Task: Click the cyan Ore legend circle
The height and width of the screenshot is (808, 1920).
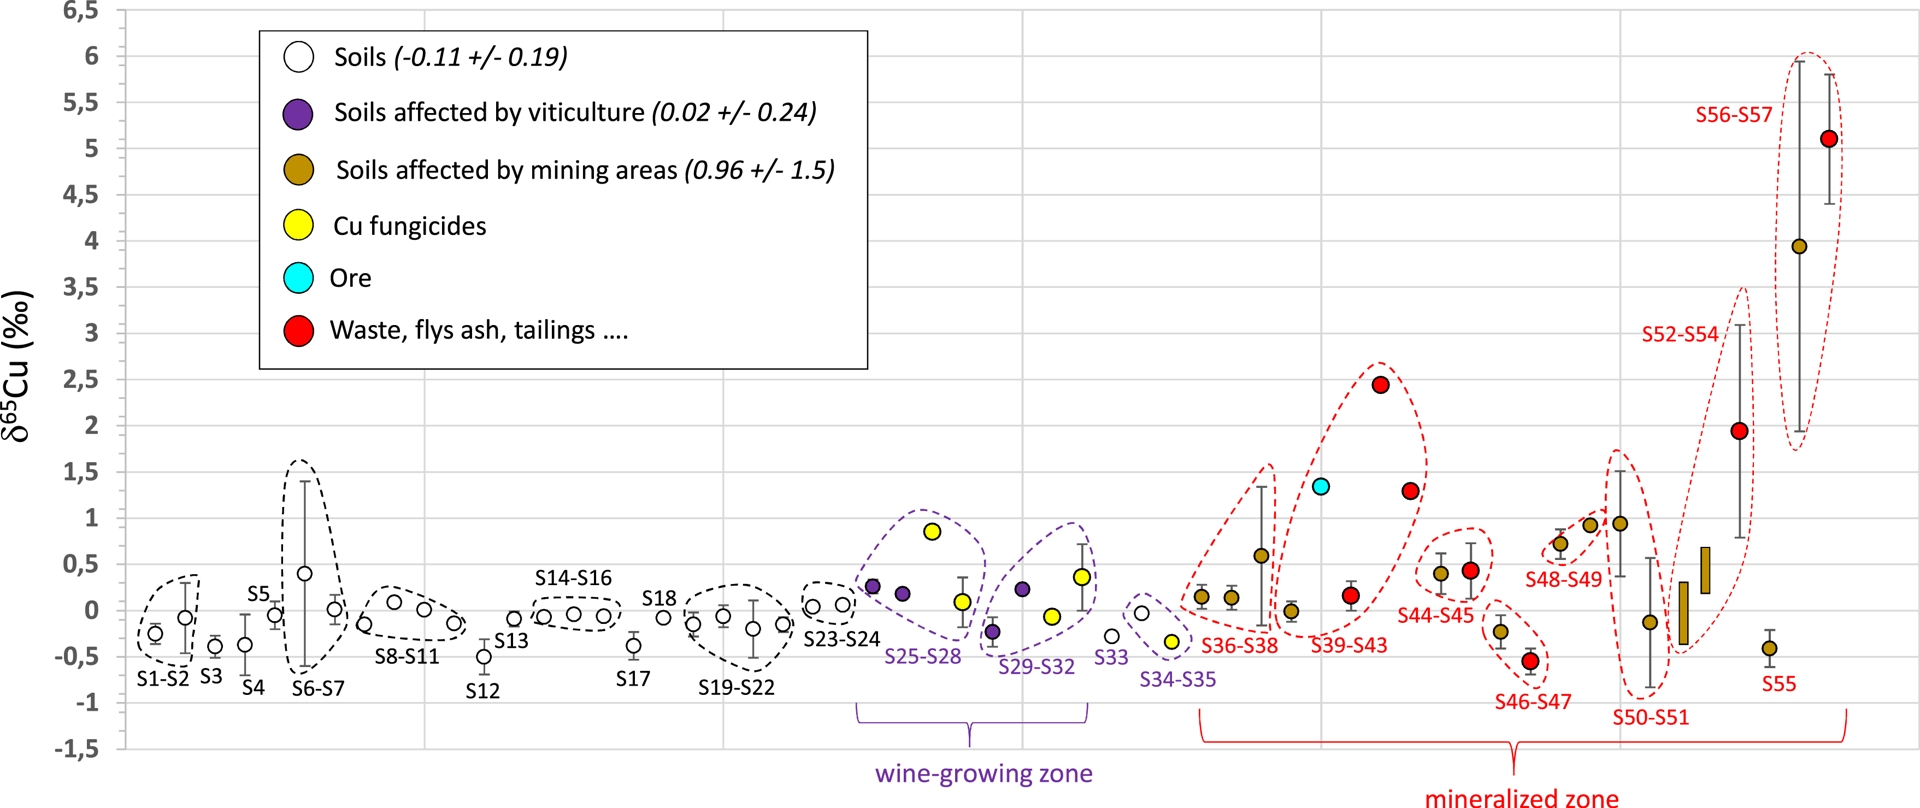Action: point(299,278)
